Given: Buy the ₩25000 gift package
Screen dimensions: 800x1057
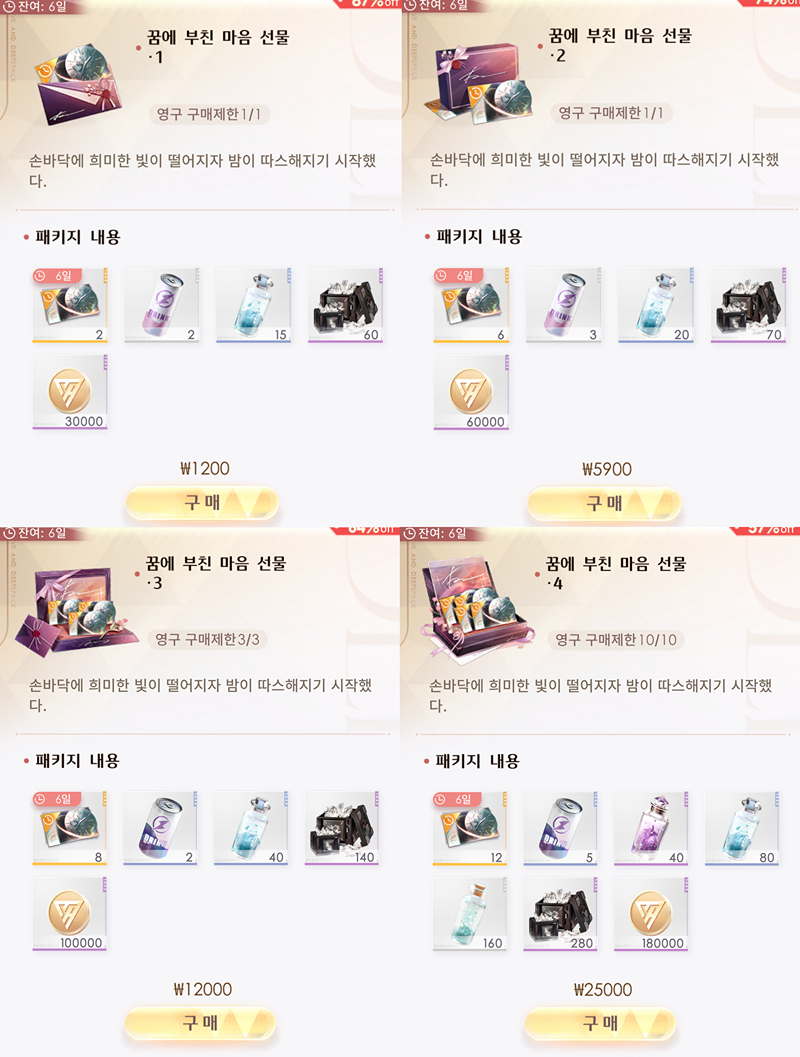Looking at the screenshot, I should click(600, 1023).
